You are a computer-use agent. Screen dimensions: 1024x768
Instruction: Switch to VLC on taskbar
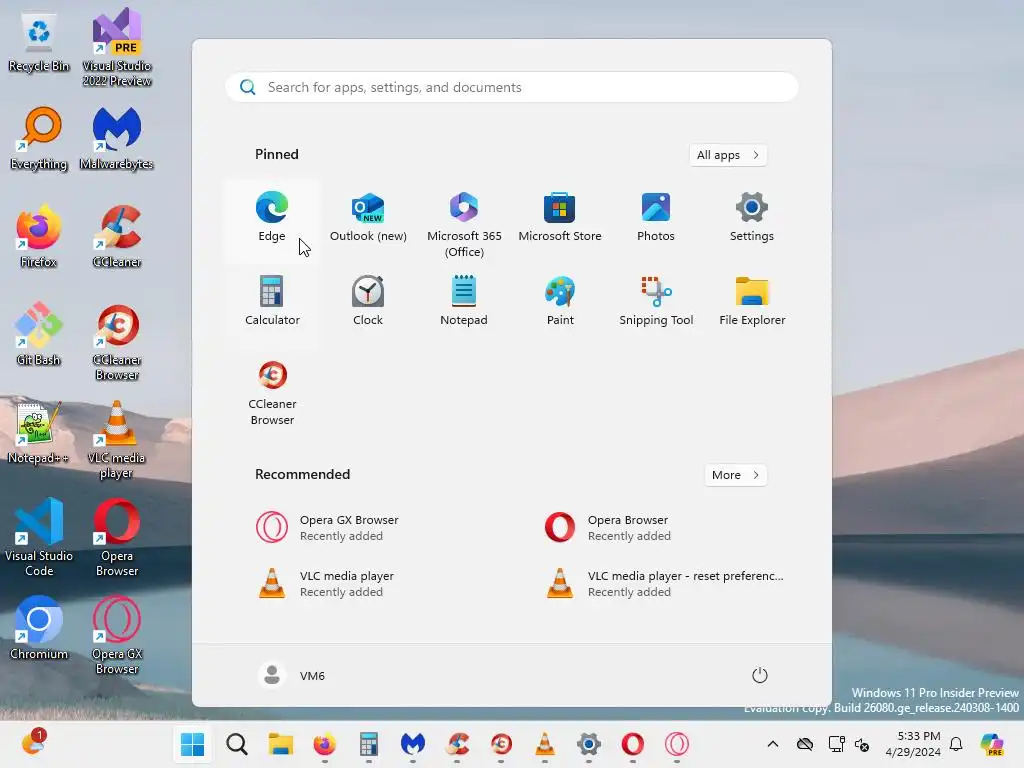(545, 744)
